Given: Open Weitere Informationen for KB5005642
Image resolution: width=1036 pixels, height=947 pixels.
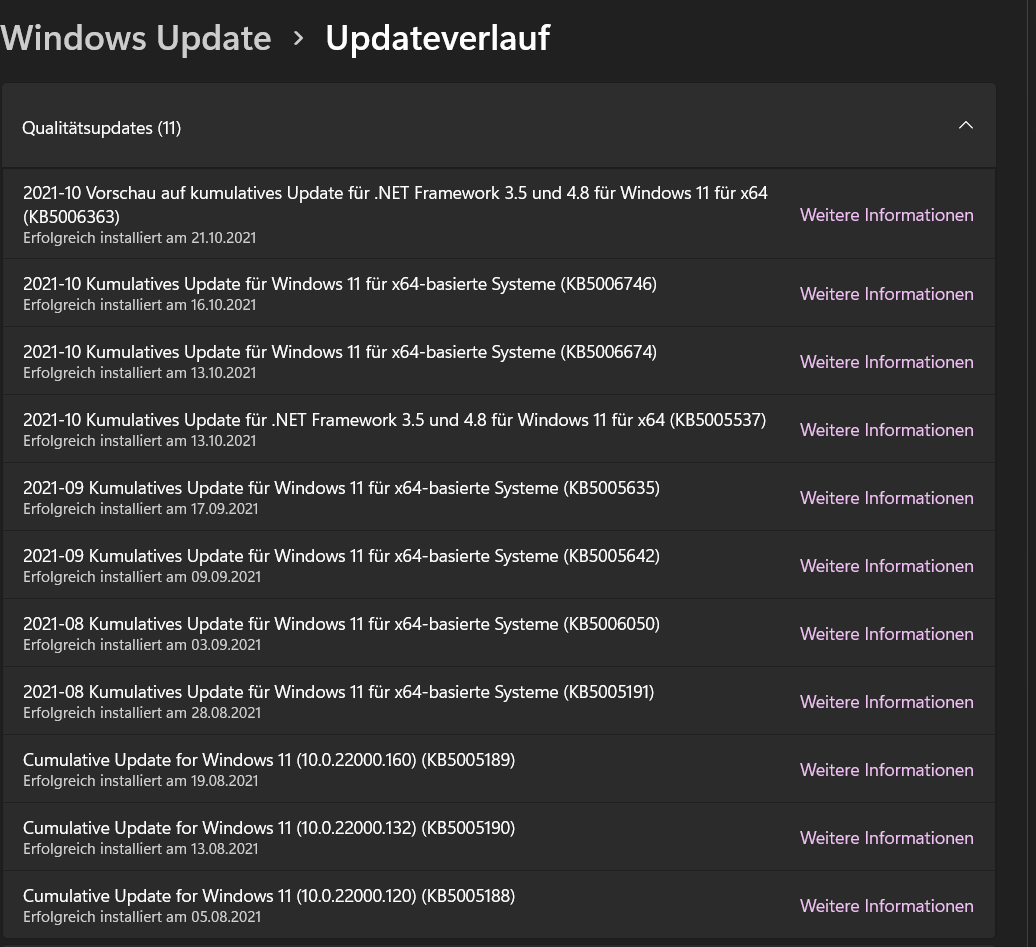Looking at the screenshot, I should tap(886, 565).
